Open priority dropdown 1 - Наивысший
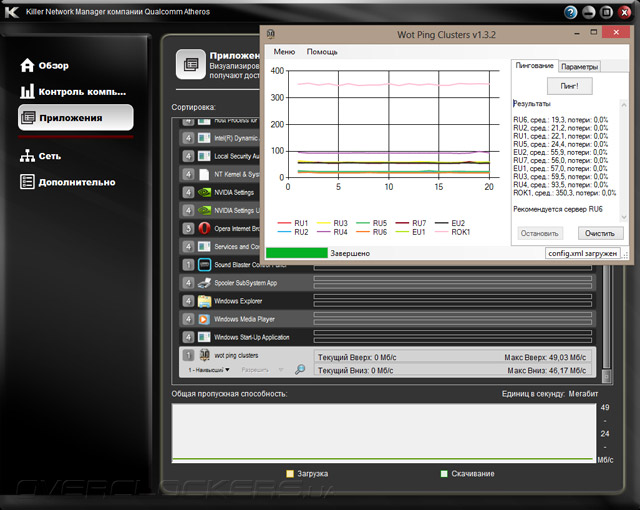Viewport: 640px width, 510px height. click(x=209, y=370)
